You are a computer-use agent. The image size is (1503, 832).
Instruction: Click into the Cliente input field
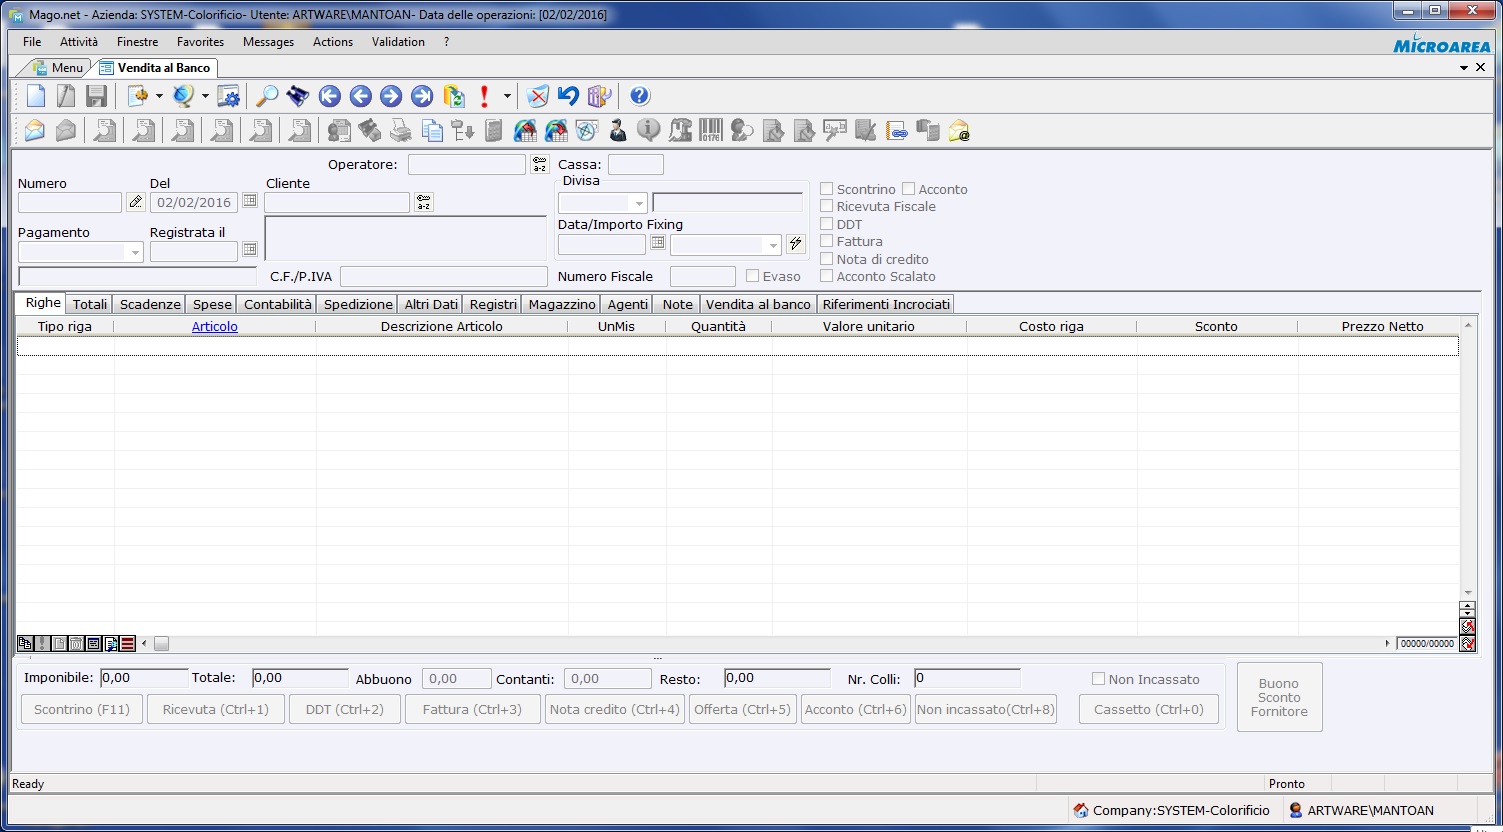337,203
